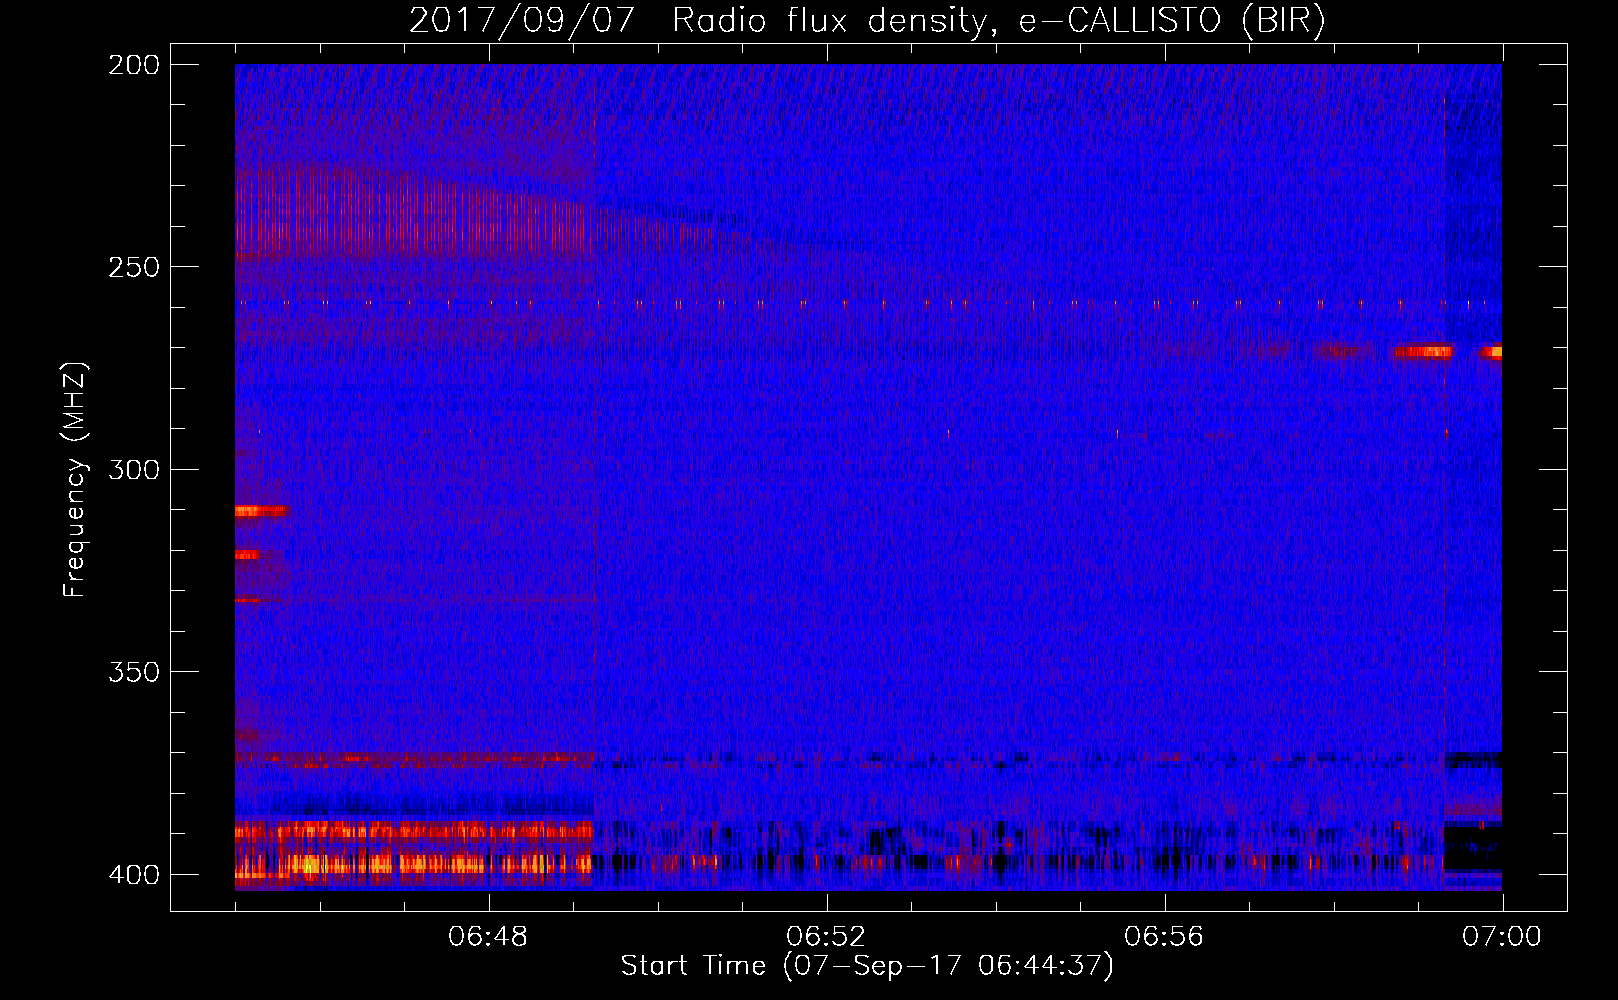Click the red band near 310 MHz at left
The image size is (1618, 1000).
coord(262,511)
